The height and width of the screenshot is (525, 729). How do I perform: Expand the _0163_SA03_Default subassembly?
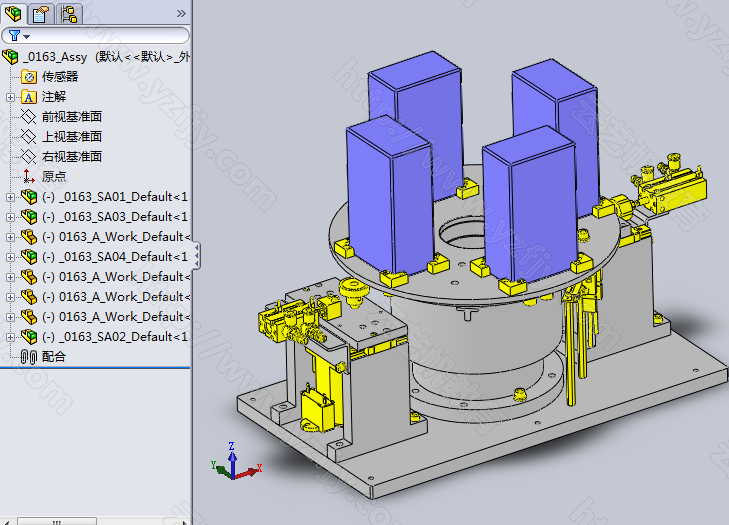tap(10, 217)
